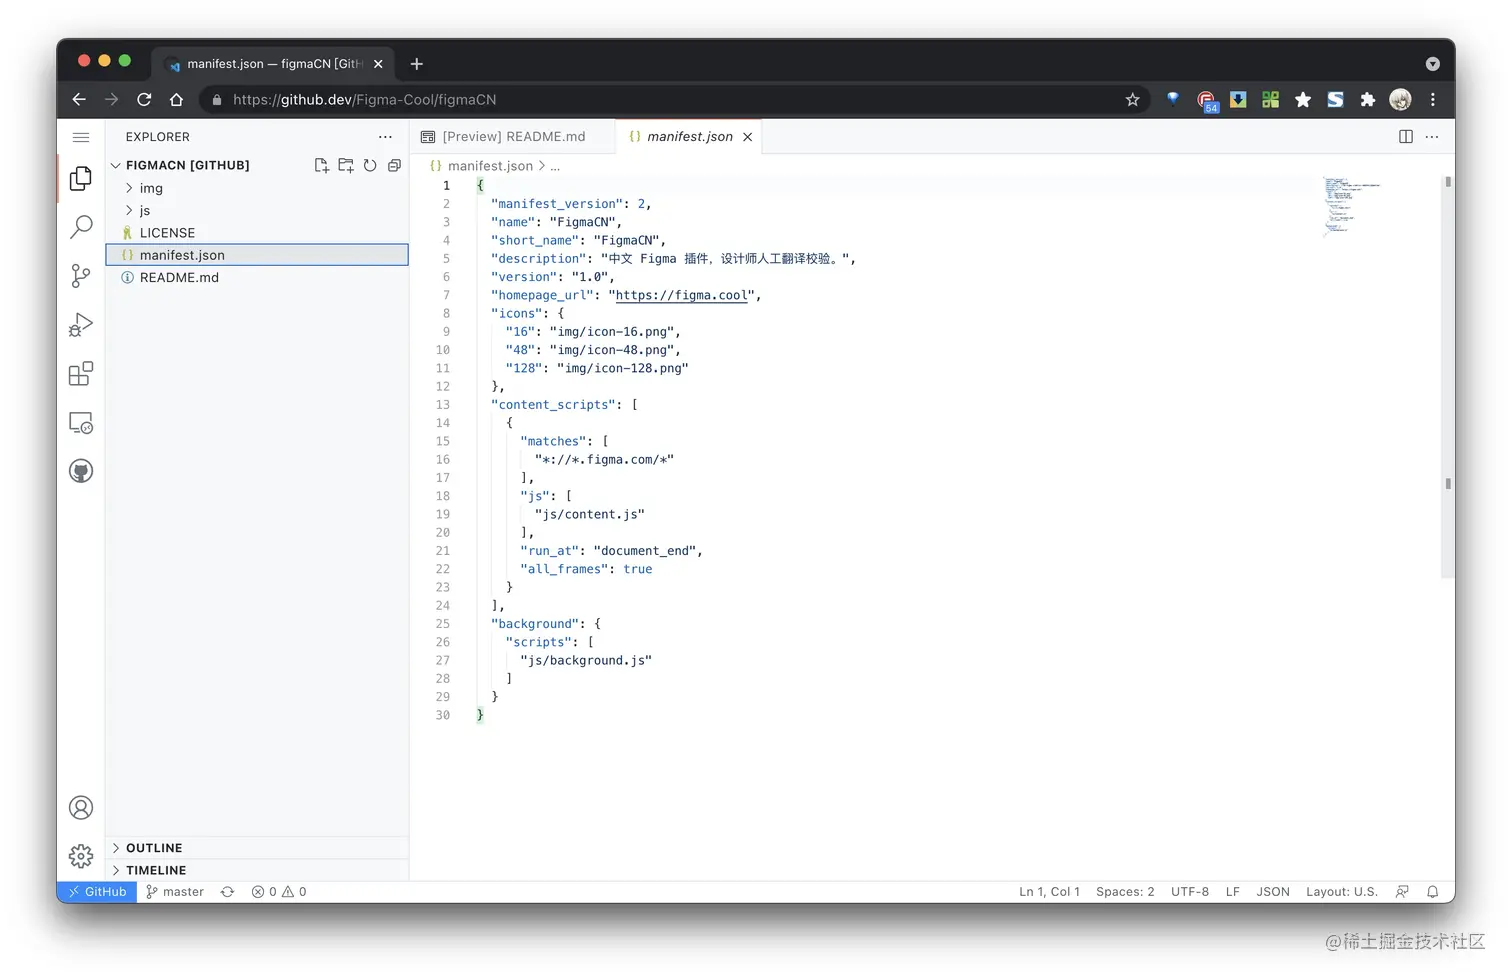Open the GitHub view icon in the activity bar
The width and height of the screenshot is (1512, 978).
click(x=81, y=471)
